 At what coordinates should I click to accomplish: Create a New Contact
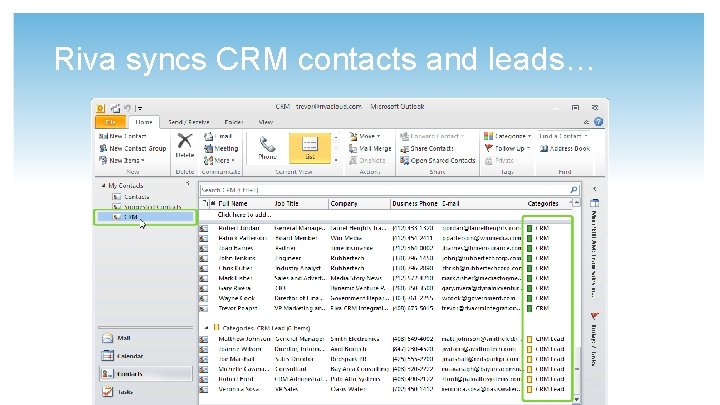point(123,136)
